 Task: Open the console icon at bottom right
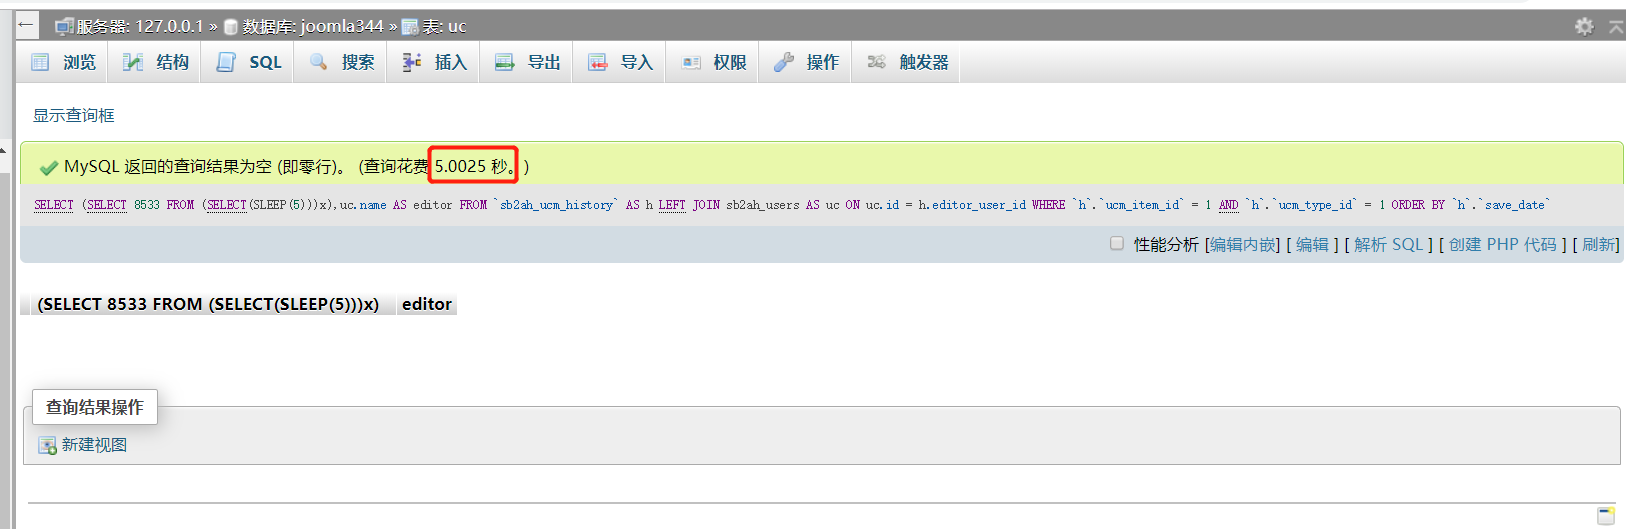click(1606, 516)
